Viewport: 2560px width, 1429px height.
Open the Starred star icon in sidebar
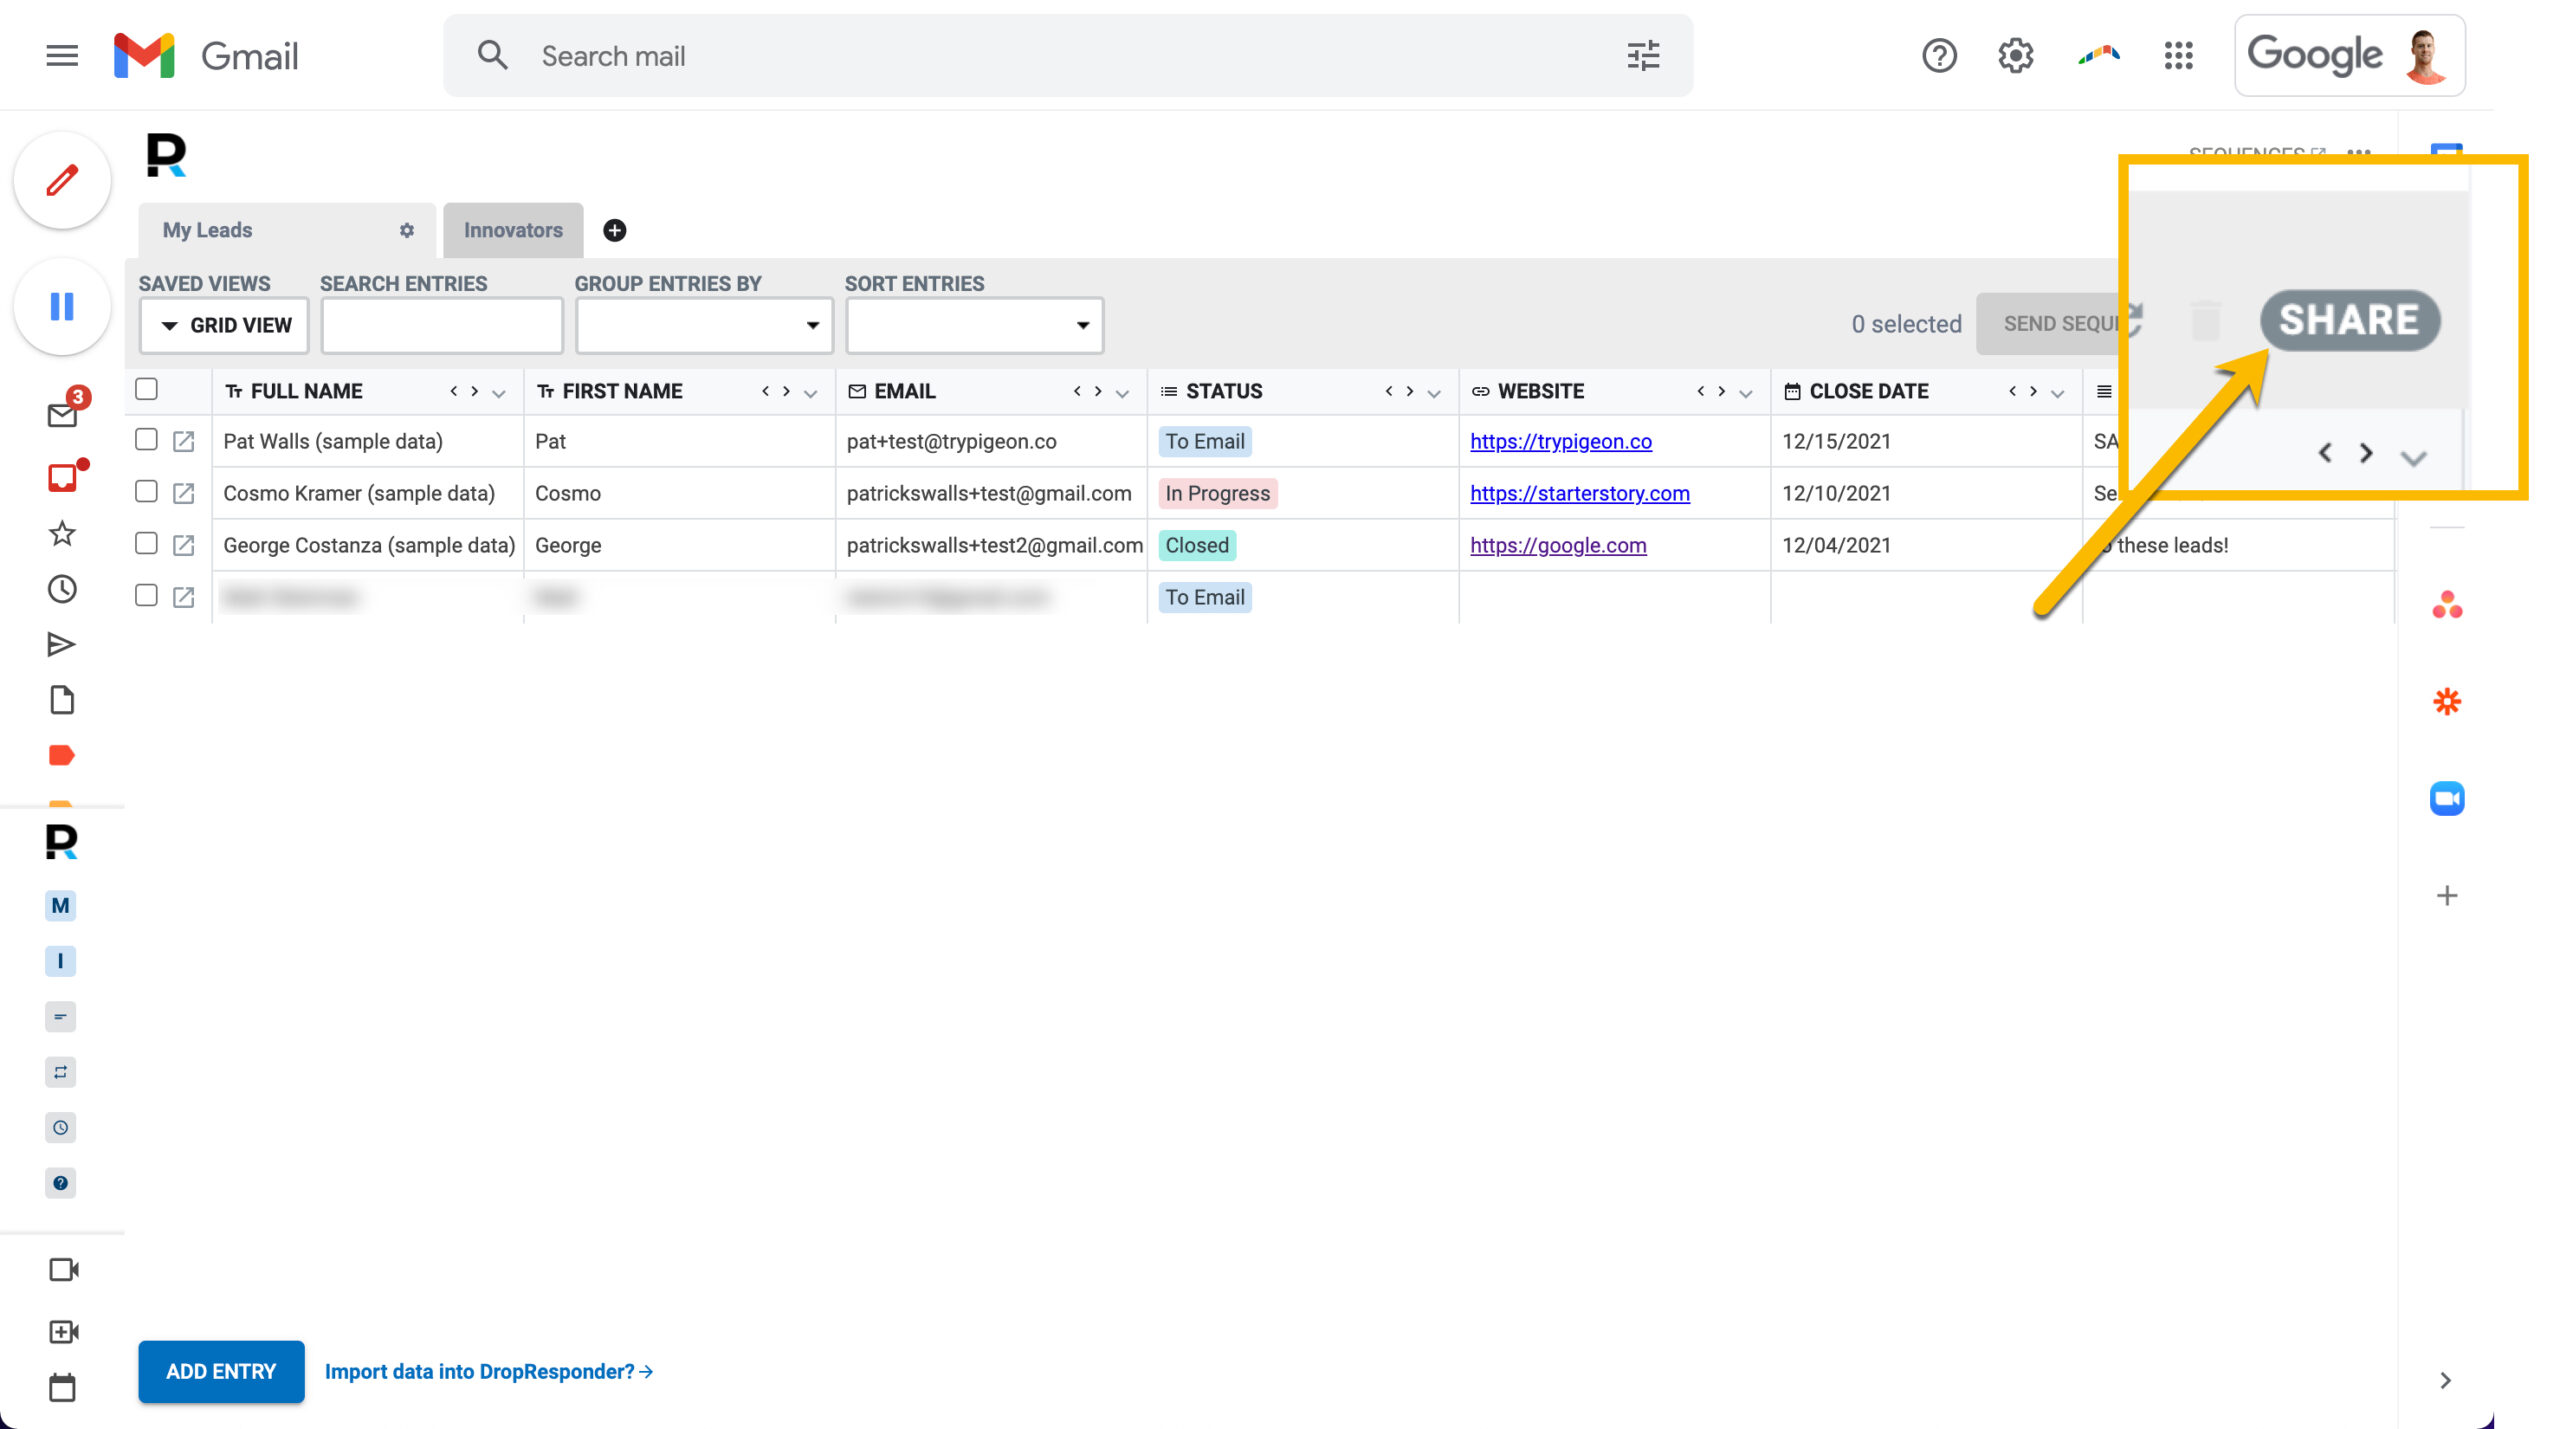62,533
